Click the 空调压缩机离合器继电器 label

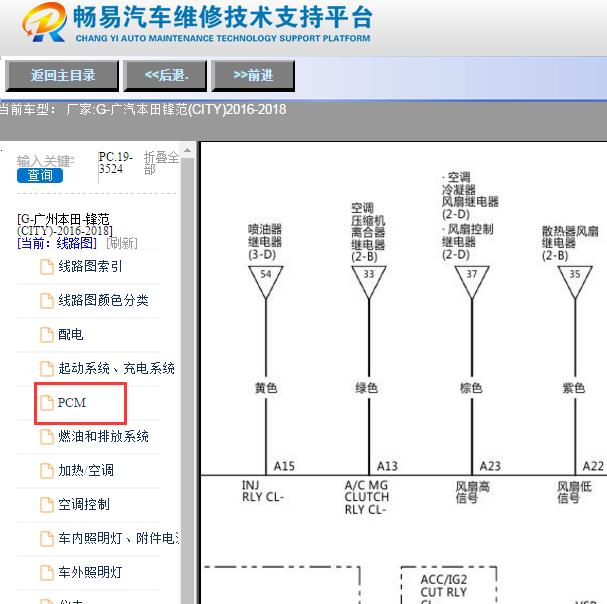368,232
